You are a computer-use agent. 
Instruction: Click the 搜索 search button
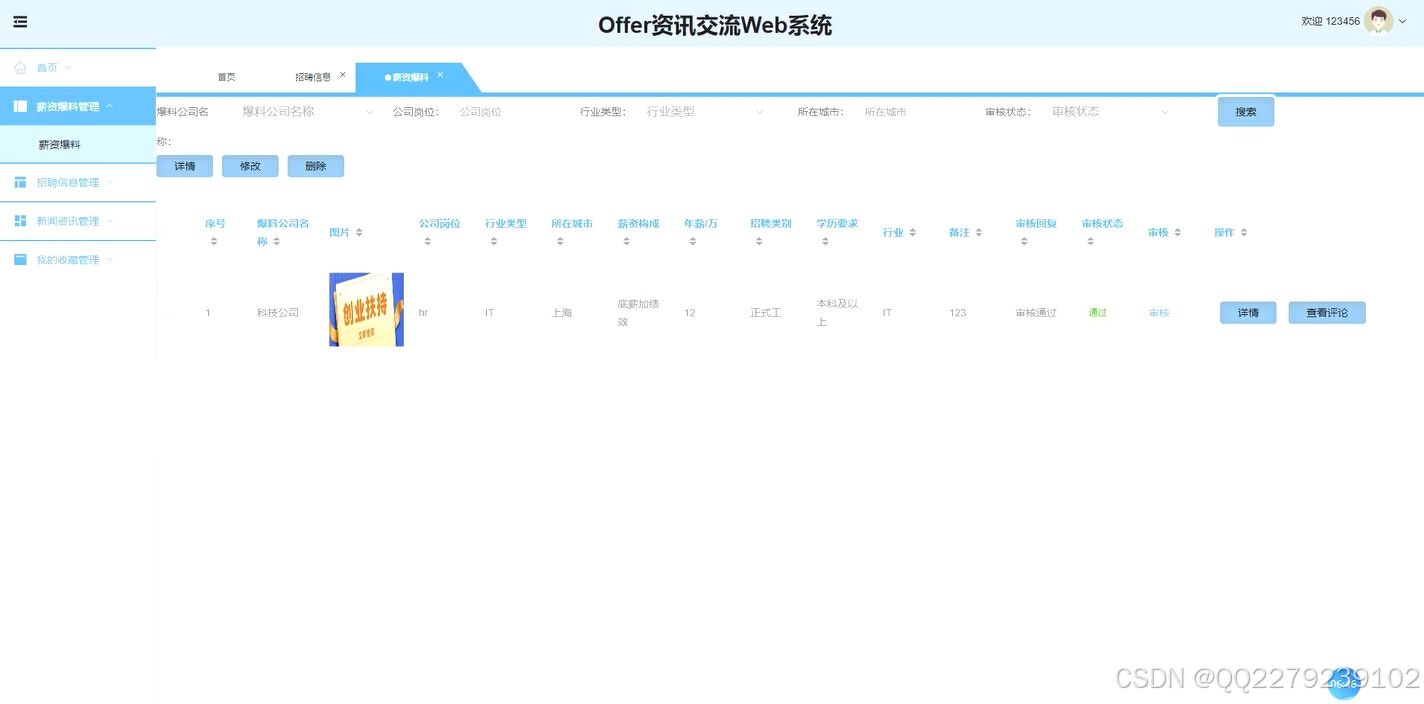(1245, 111)
